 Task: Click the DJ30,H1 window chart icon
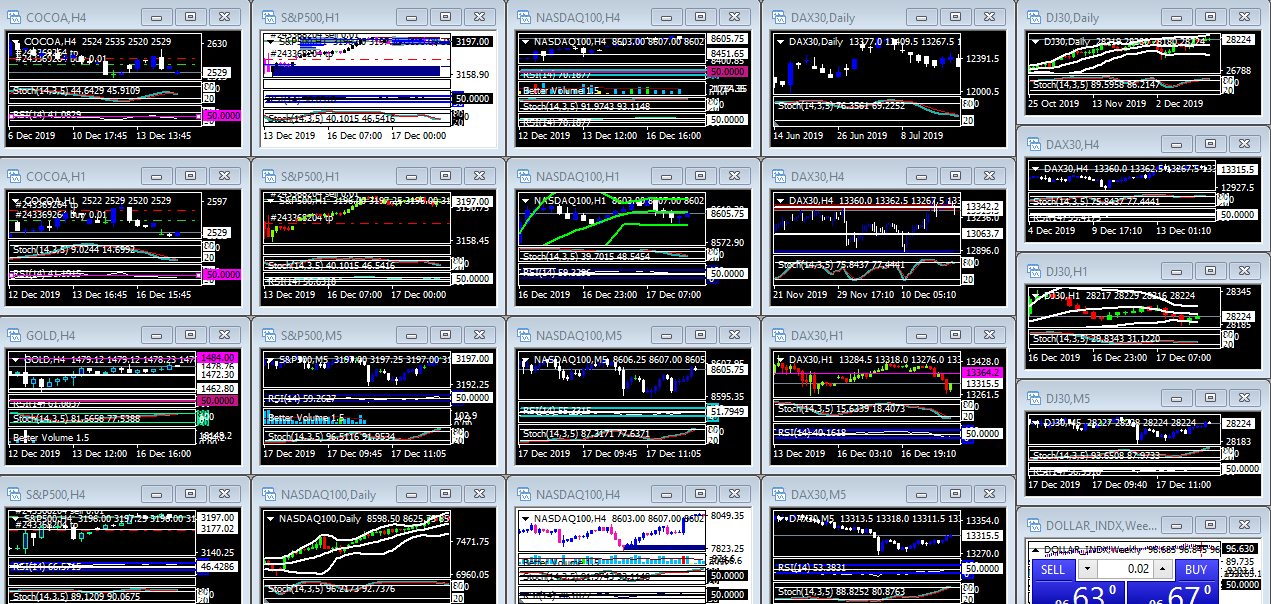[1033, 271]
